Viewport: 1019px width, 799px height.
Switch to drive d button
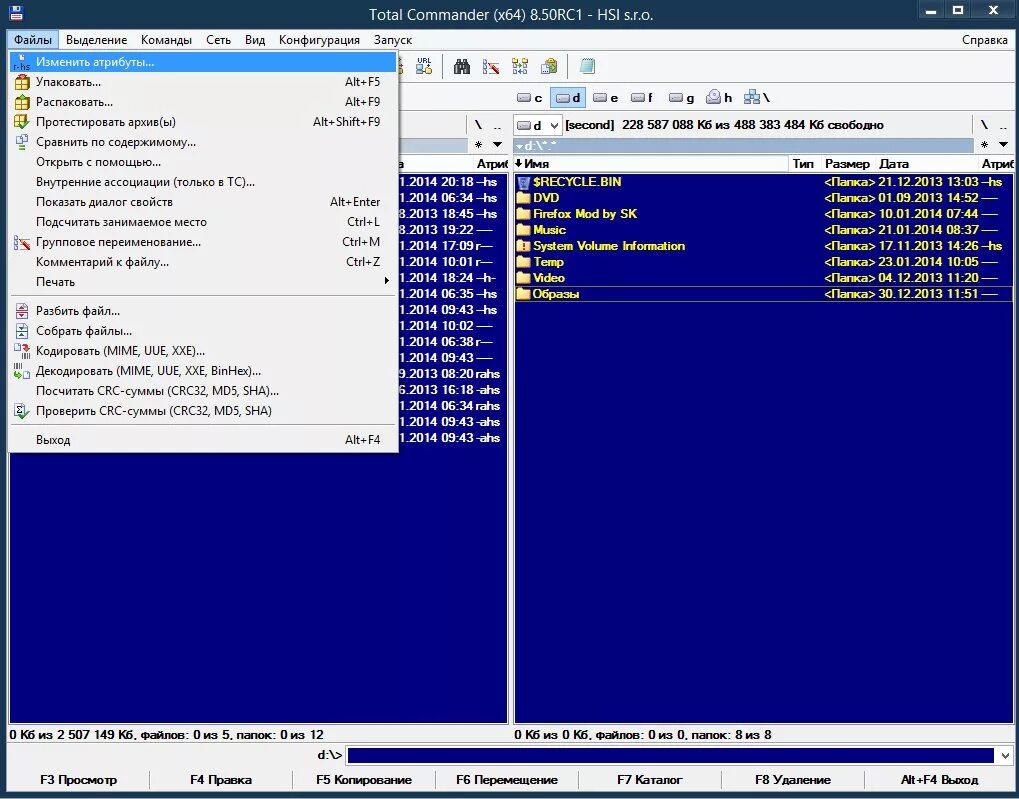pyautogui.click(x=568, y=98)
